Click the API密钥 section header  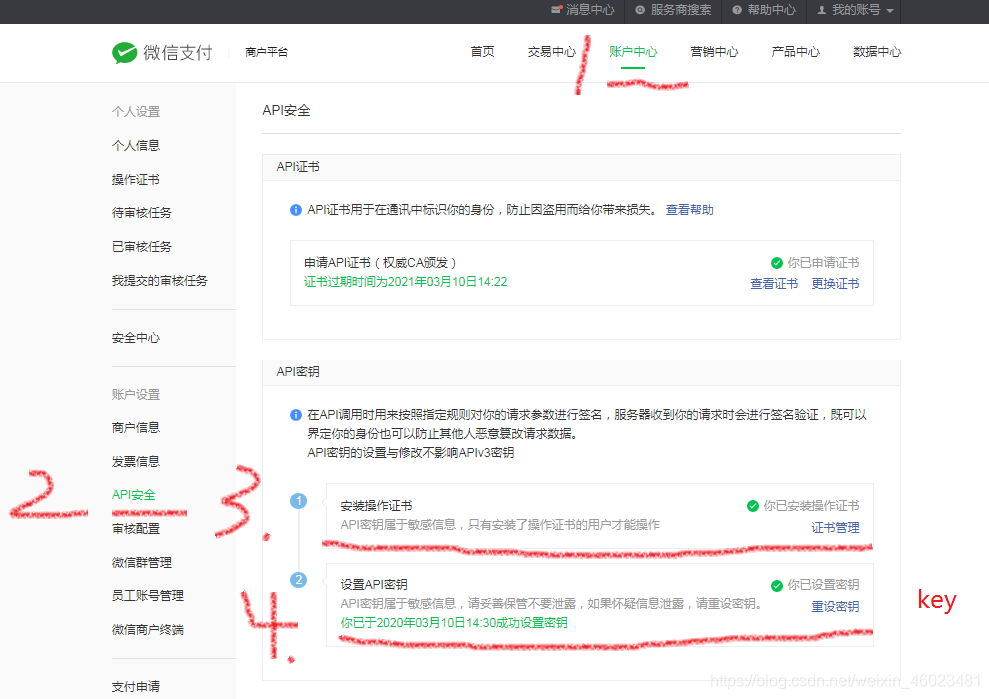click(298, 372)
